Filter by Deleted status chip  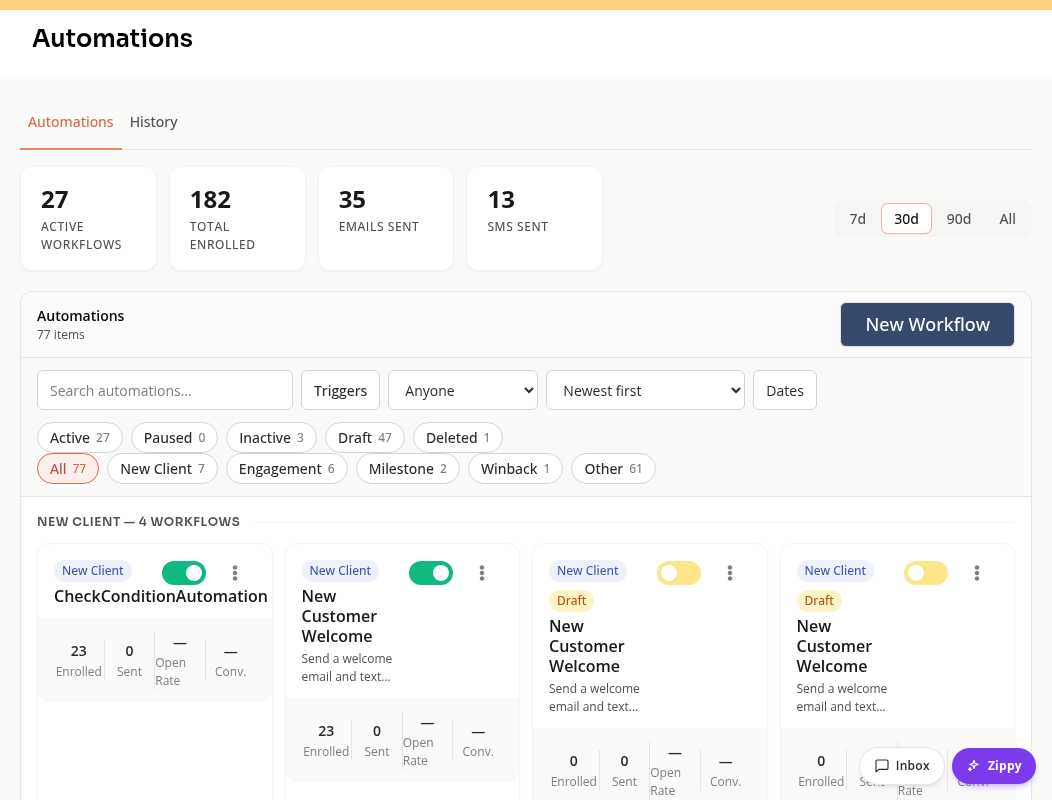(458, 438)
